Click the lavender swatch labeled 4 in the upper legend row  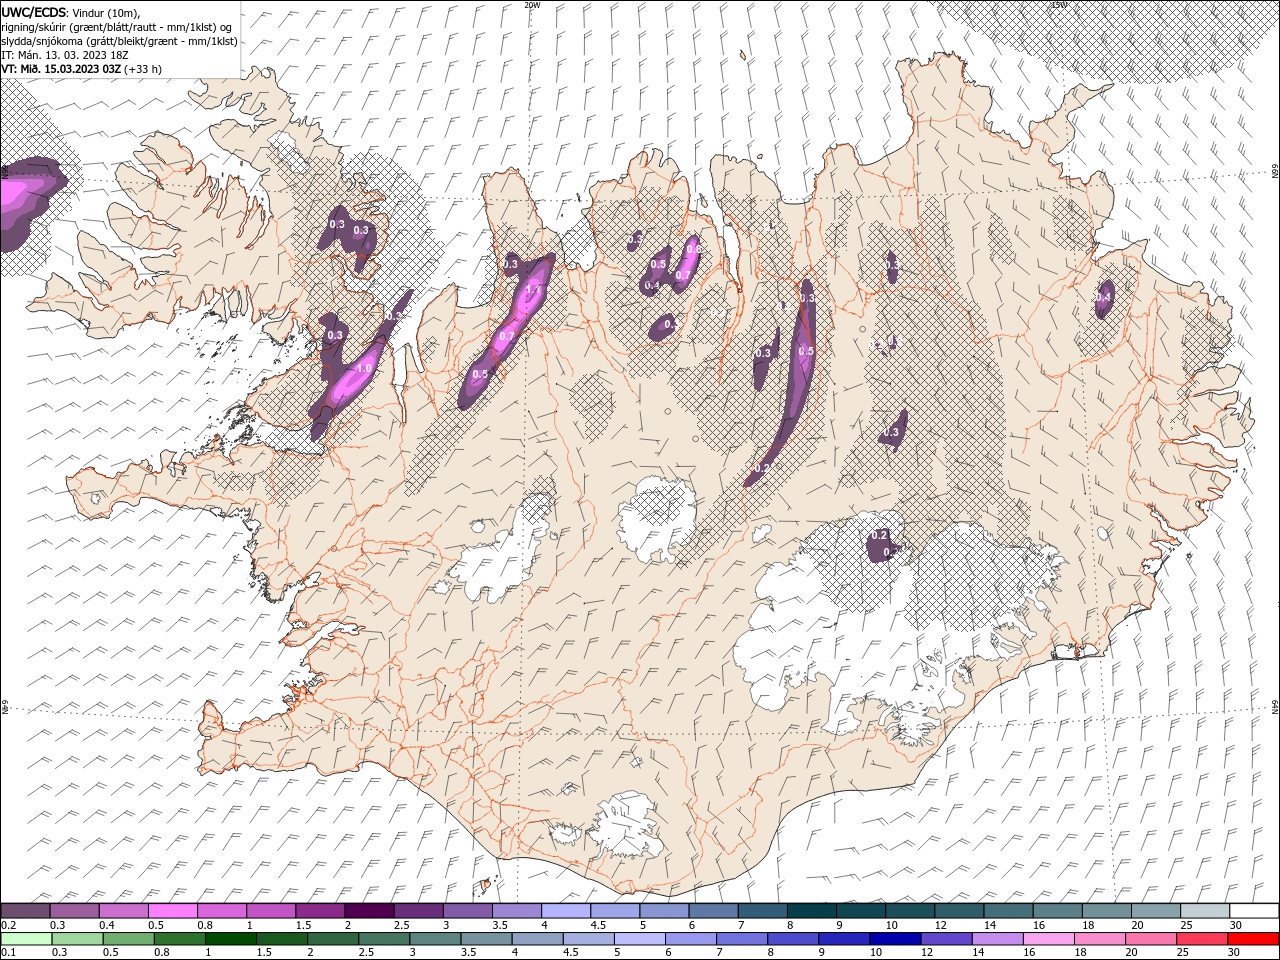(x=566, y=911)
